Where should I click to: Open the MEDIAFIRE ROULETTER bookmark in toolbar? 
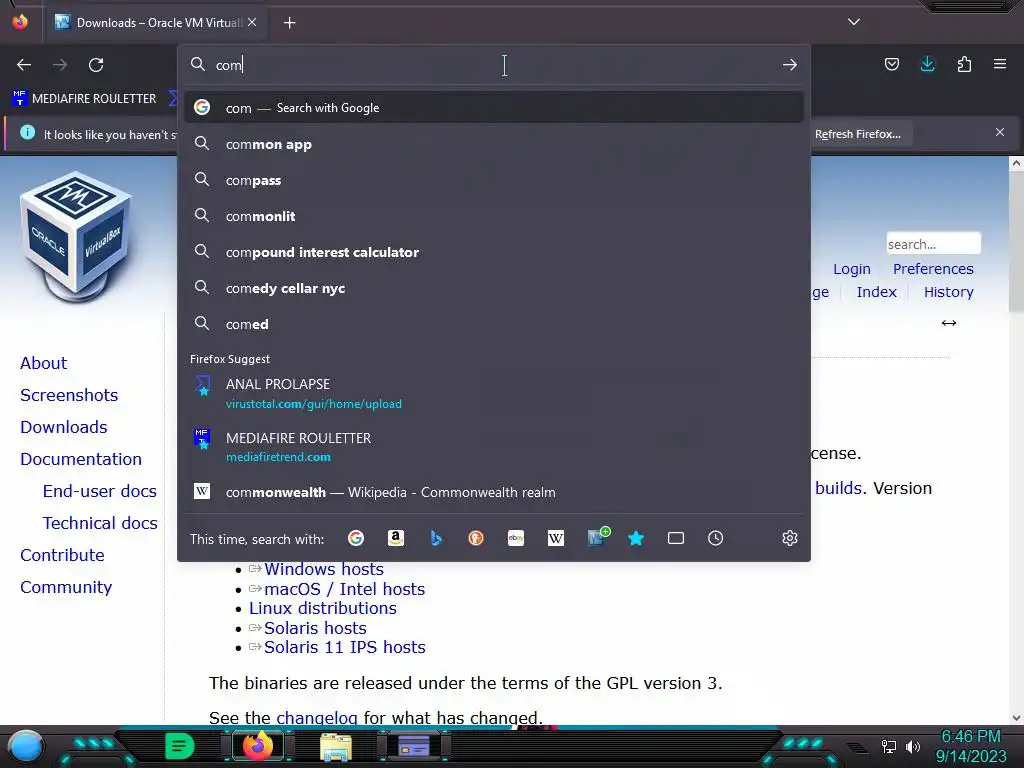(84, 99)
